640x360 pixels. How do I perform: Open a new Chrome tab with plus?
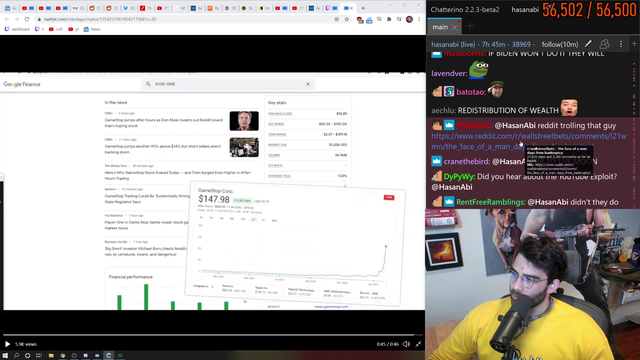pyautogui.click(x=363, y=8)
